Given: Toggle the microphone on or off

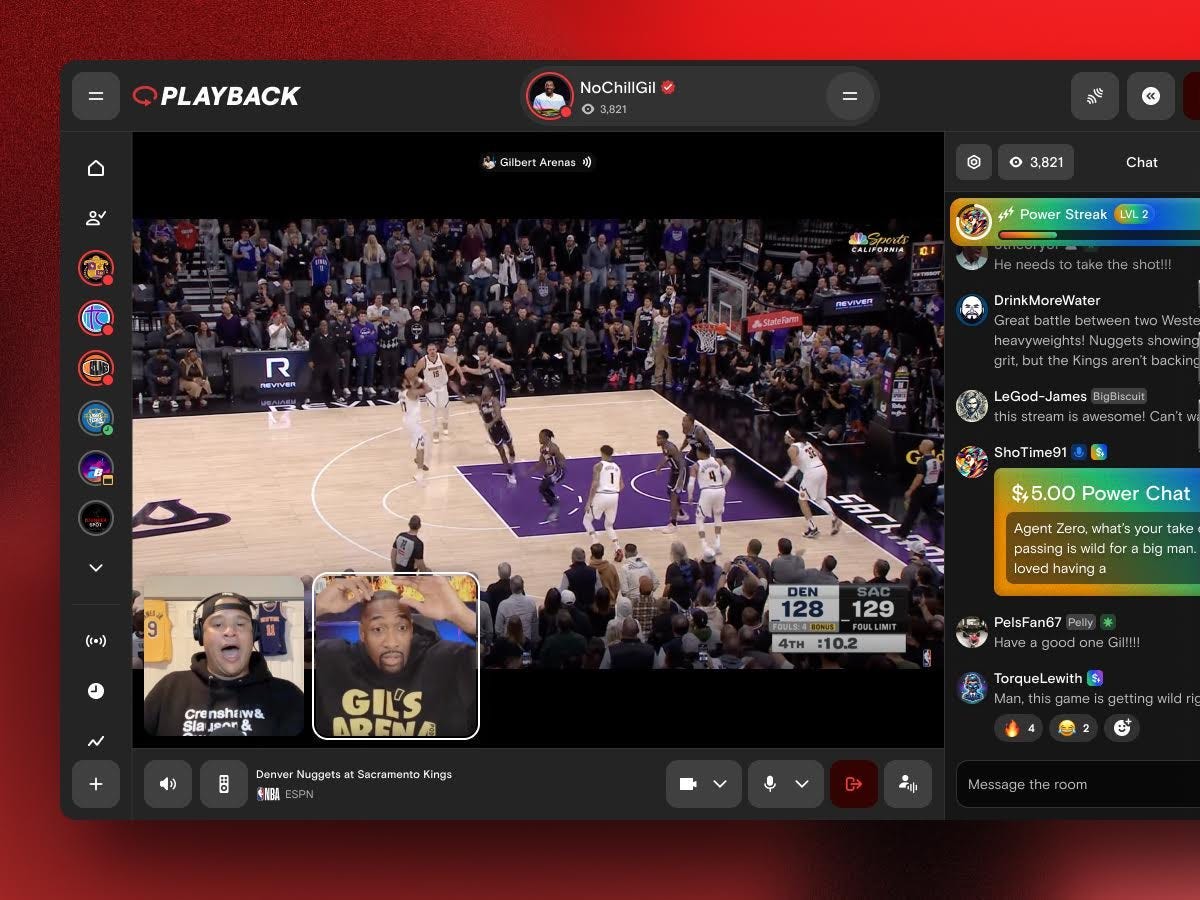Looking at the screenshot, I should (770, 784).
